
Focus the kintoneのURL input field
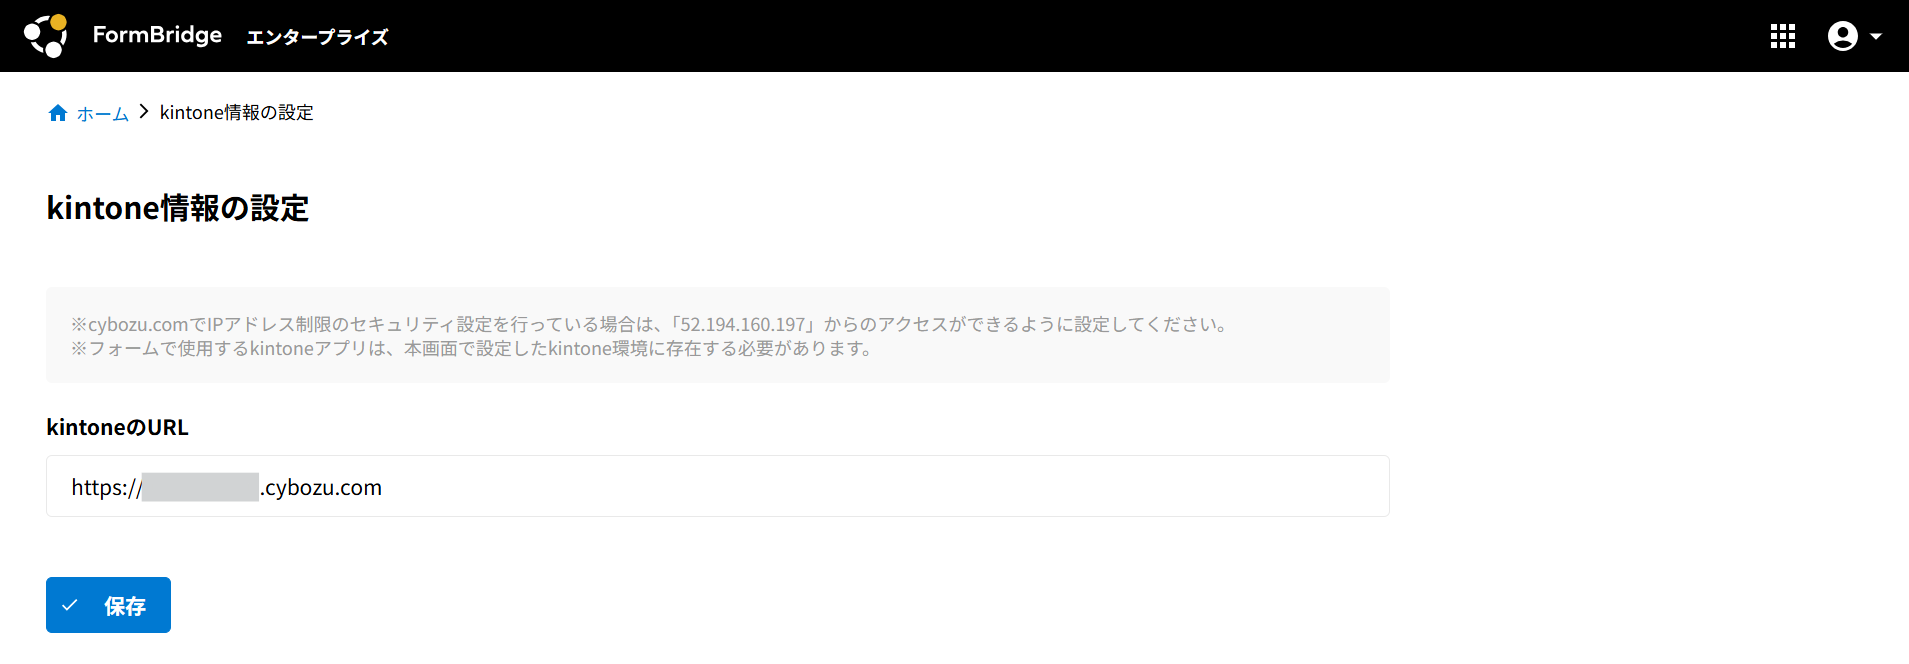click(718, 486)
